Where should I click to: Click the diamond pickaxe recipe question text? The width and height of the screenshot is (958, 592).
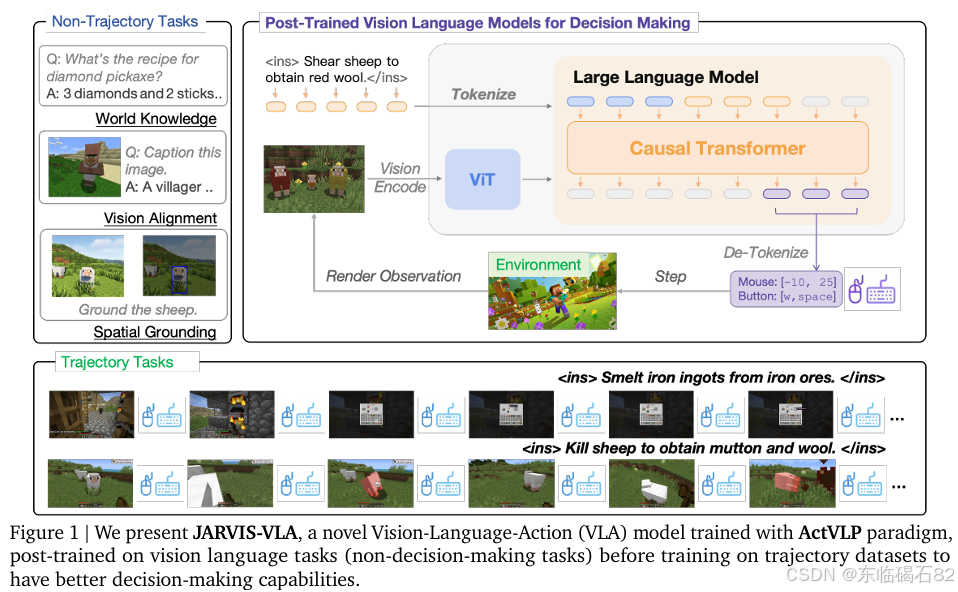coord(122,68)
